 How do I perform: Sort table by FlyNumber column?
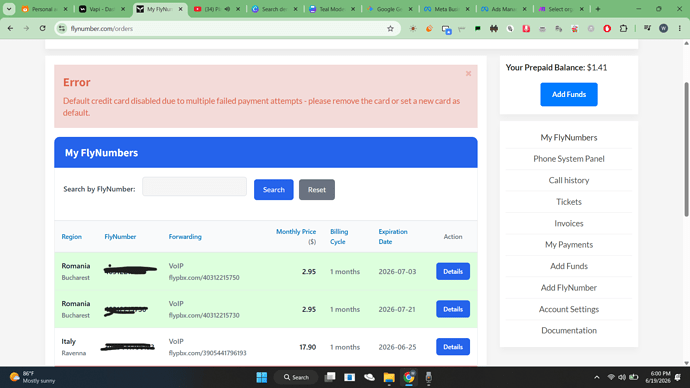120,237
